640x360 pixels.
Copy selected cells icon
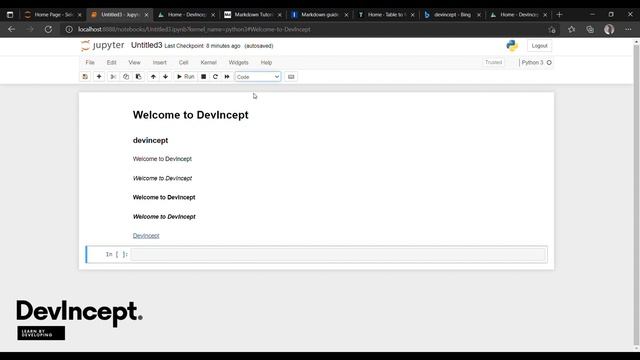click(x=126, y=77)
